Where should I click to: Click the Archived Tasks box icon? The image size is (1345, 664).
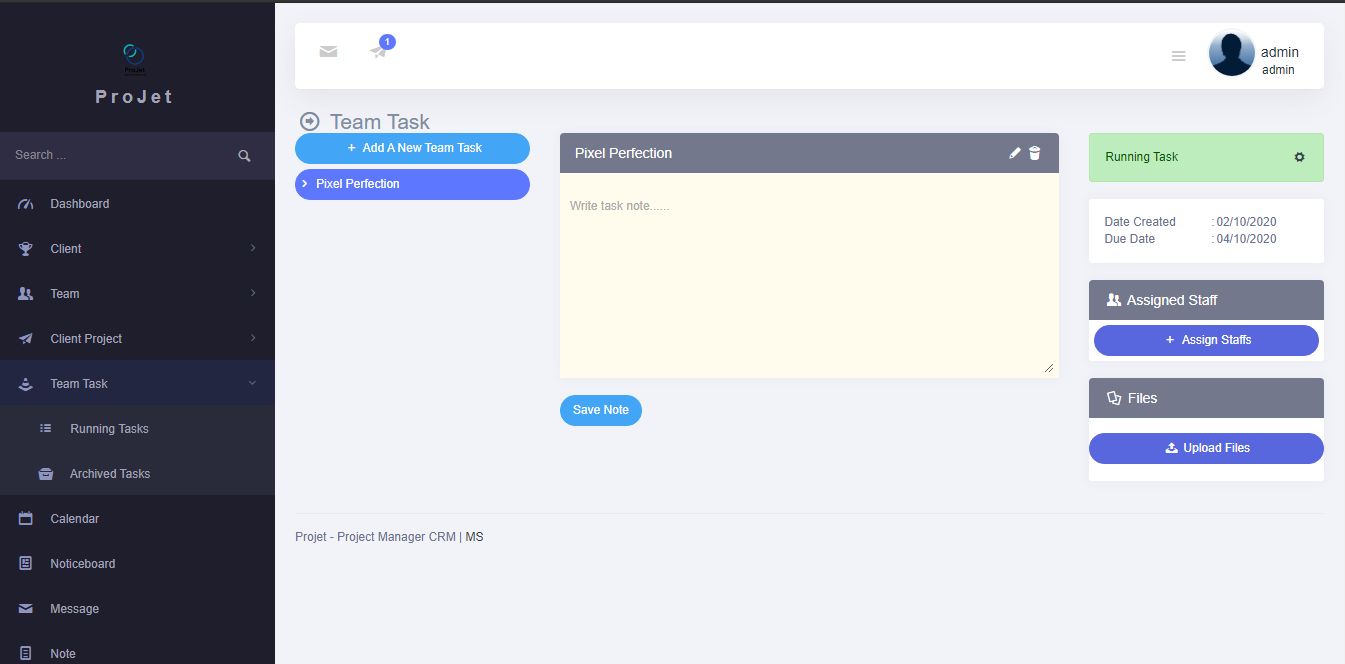(45, 474)
